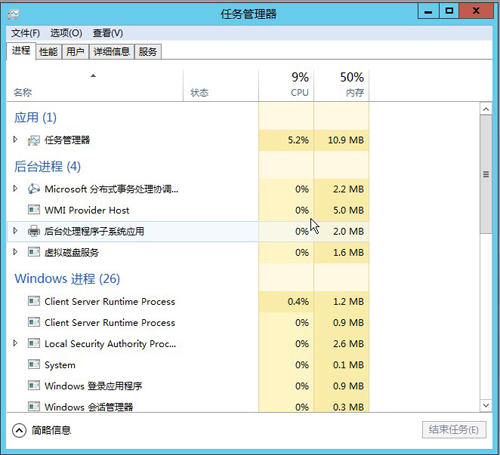The height and width of the screenshot is (455, 500).
Task: Click the 2.6 MB memory value
Action: pos(348,344)
